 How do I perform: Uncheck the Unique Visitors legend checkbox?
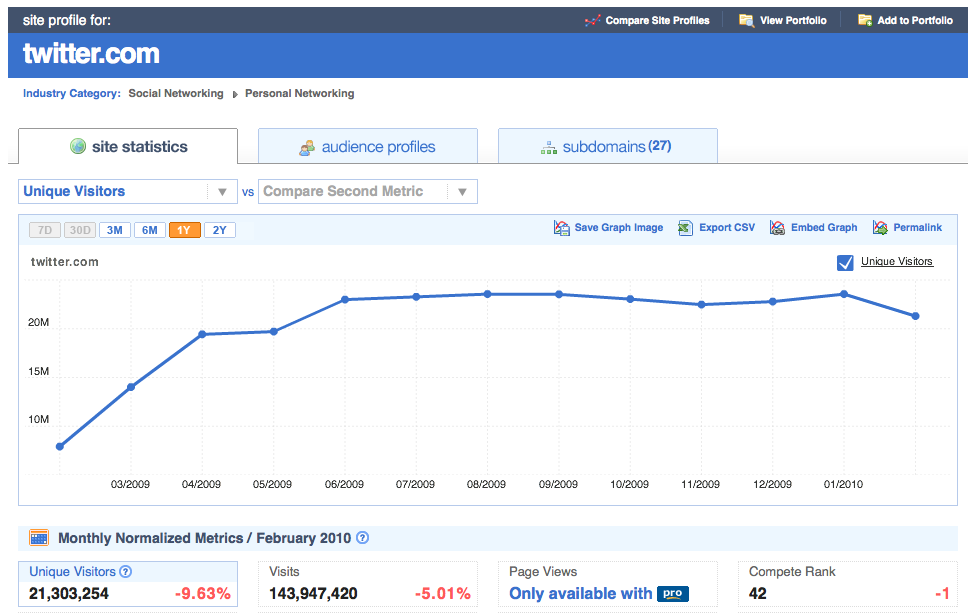(x=845, y=263)
